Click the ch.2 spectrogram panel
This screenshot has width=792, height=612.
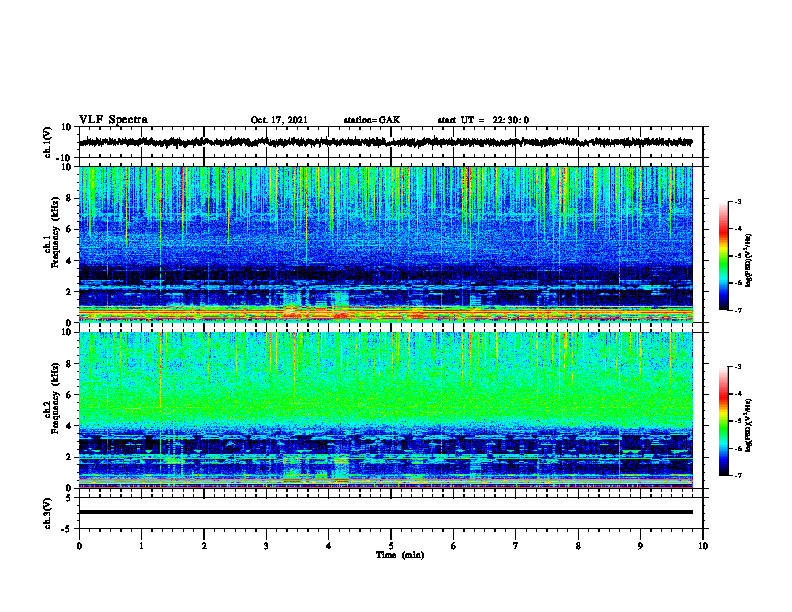pyautogui.click(x=385, y=410)
